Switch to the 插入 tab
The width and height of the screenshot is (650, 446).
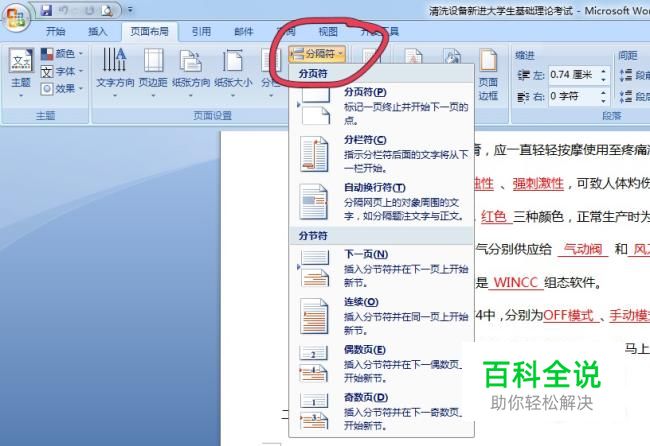coord(97,32)
